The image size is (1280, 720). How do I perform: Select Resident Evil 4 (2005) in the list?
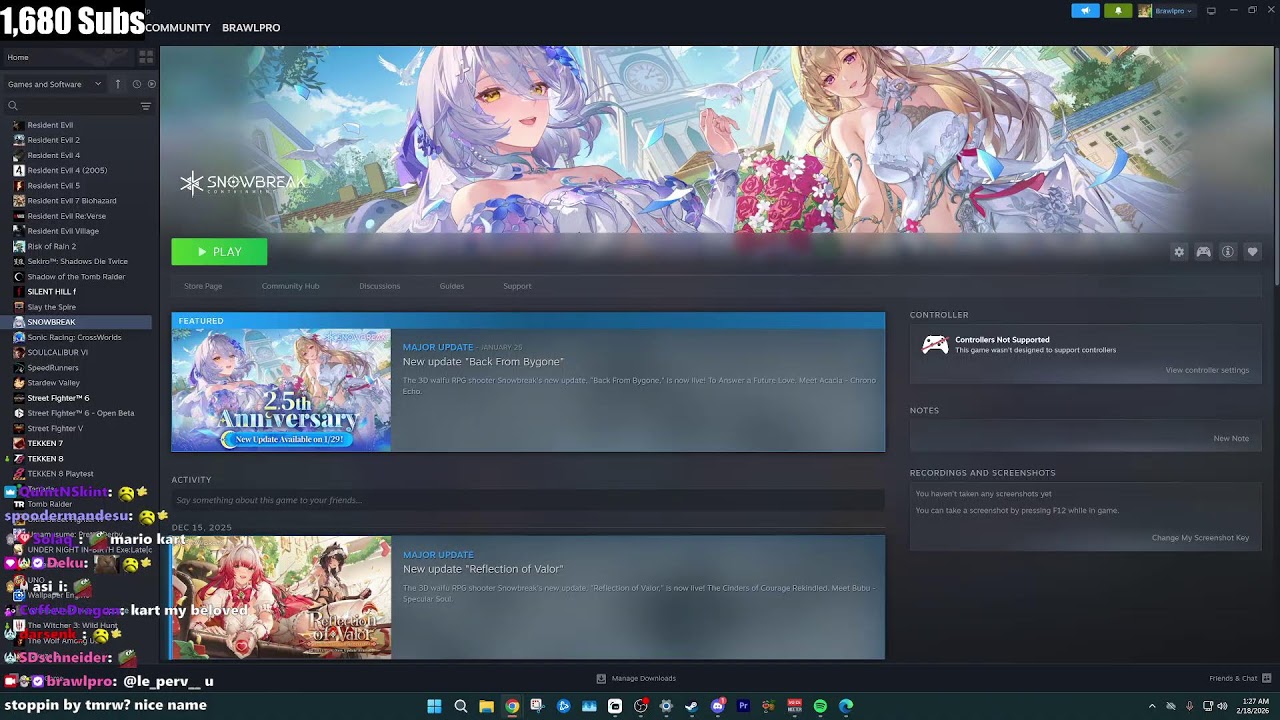click(67, 170)
